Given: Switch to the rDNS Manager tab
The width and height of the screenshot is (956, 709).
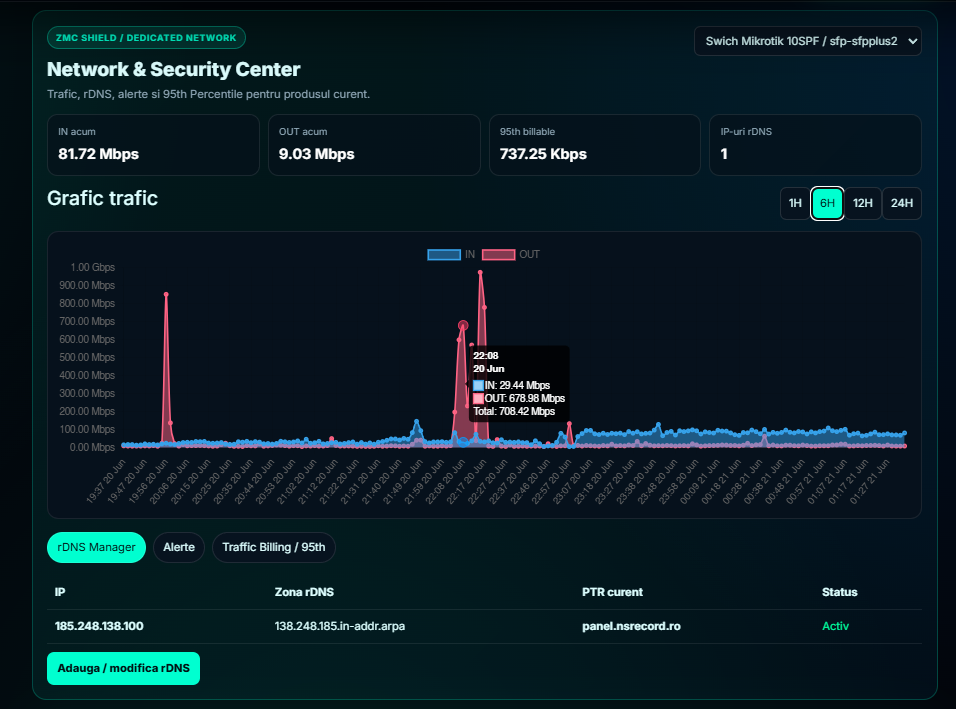Looking at the screenshot, I should (96, 547).
